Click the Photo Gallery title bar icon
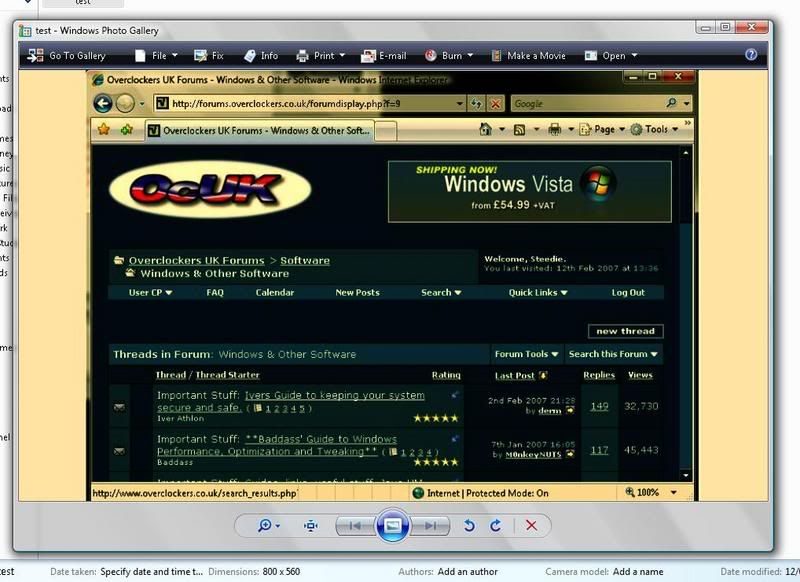The image size is (800, 582). (25, 31)
